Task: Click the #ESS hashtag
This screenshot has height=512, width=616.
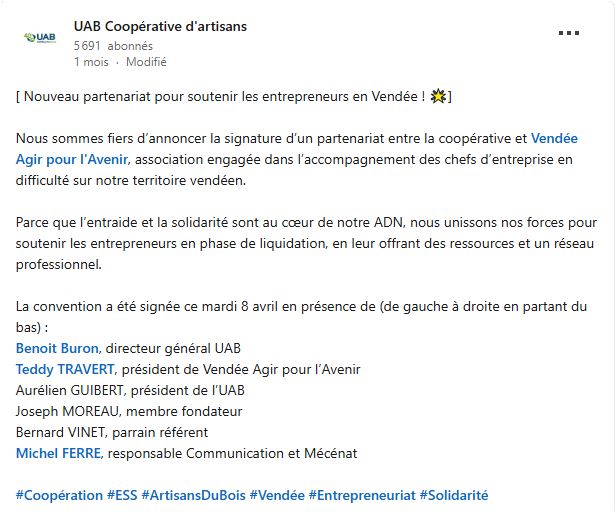Action: (122, 495)
